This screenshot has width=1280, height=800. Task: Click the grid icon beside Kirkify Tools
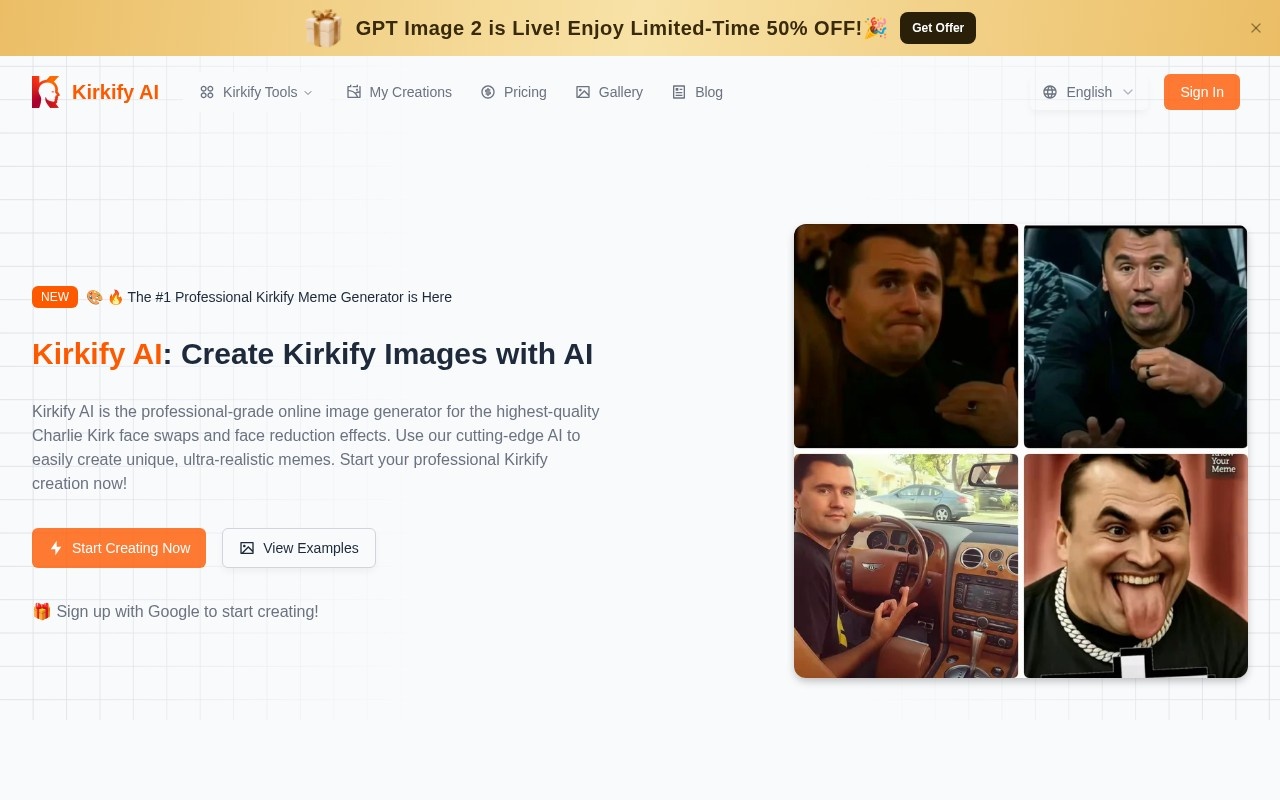[207, 92]
